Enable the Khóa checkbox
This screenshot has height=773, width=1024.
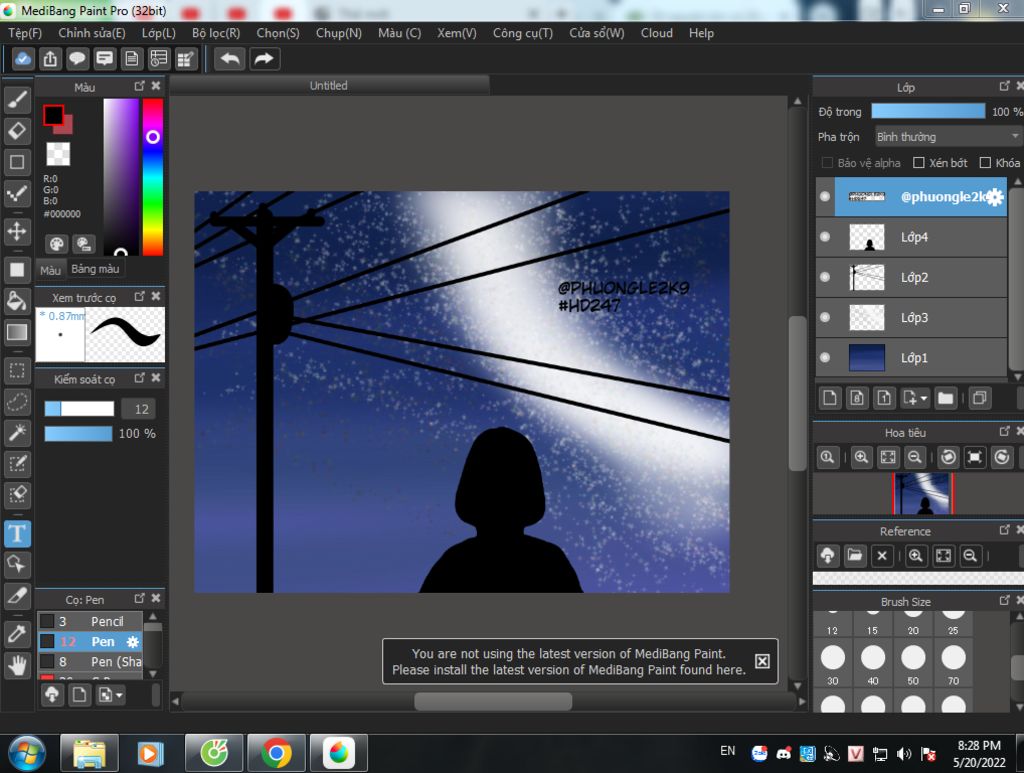(x=985, y=163)
